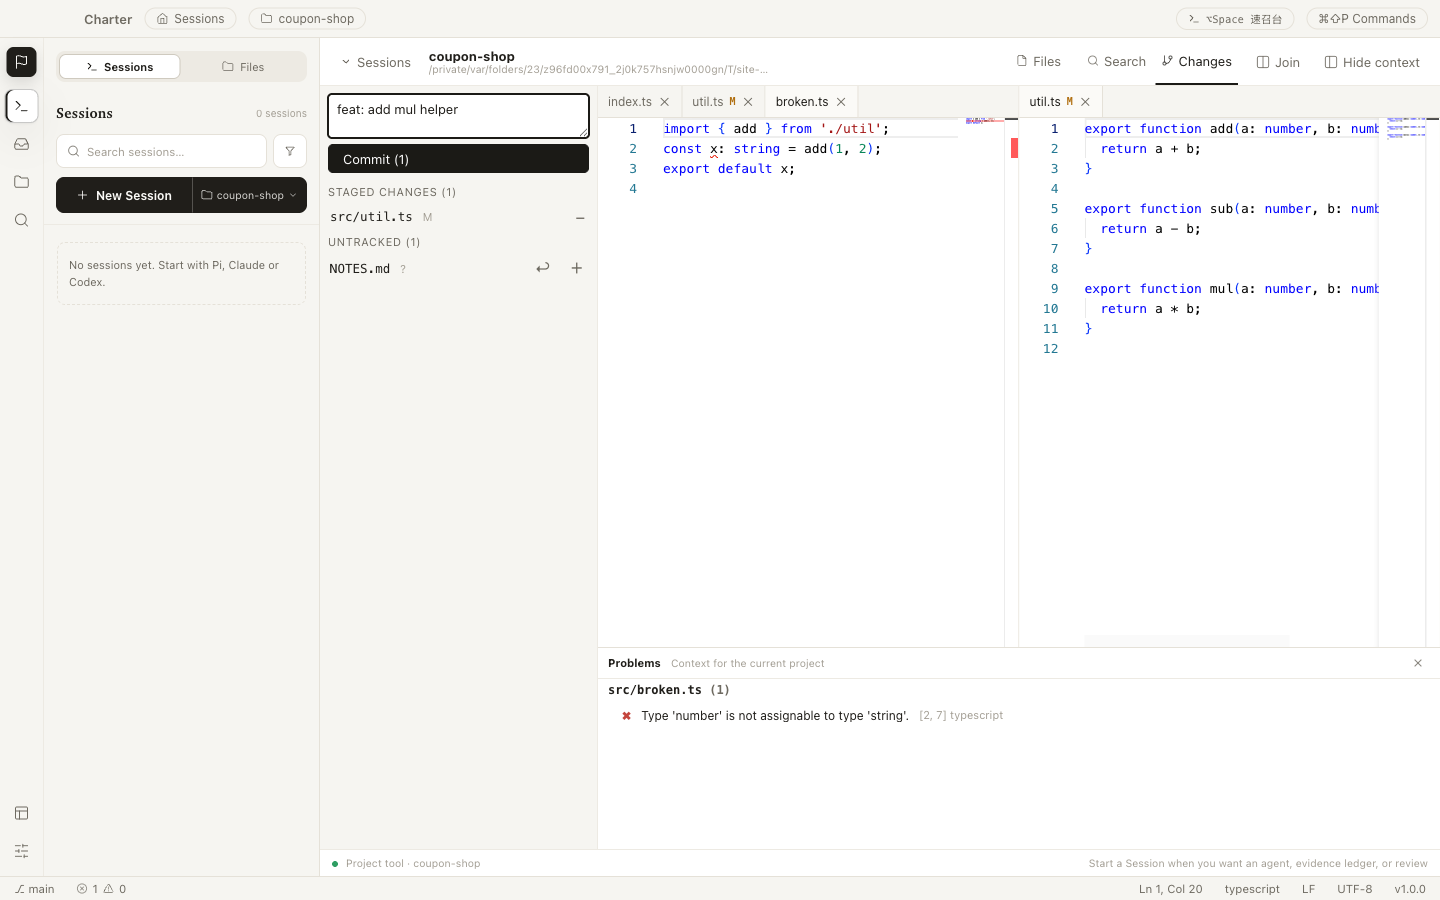Click the Charter app title
Screen dimensions: 1440x900
(x=108, y=19)
